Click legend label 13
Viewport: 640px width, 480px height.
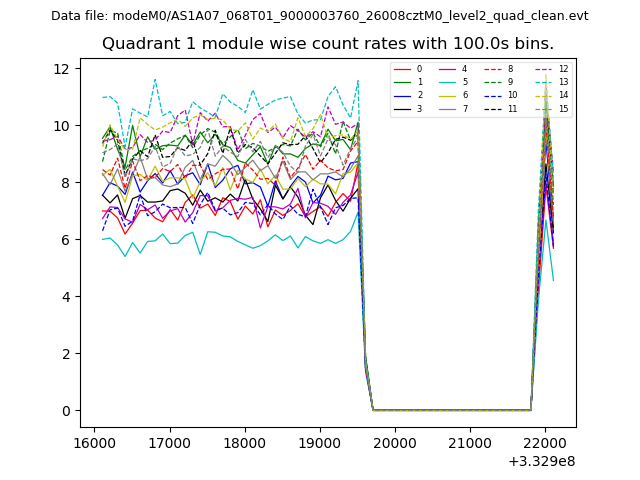click(x=563, y=82)
